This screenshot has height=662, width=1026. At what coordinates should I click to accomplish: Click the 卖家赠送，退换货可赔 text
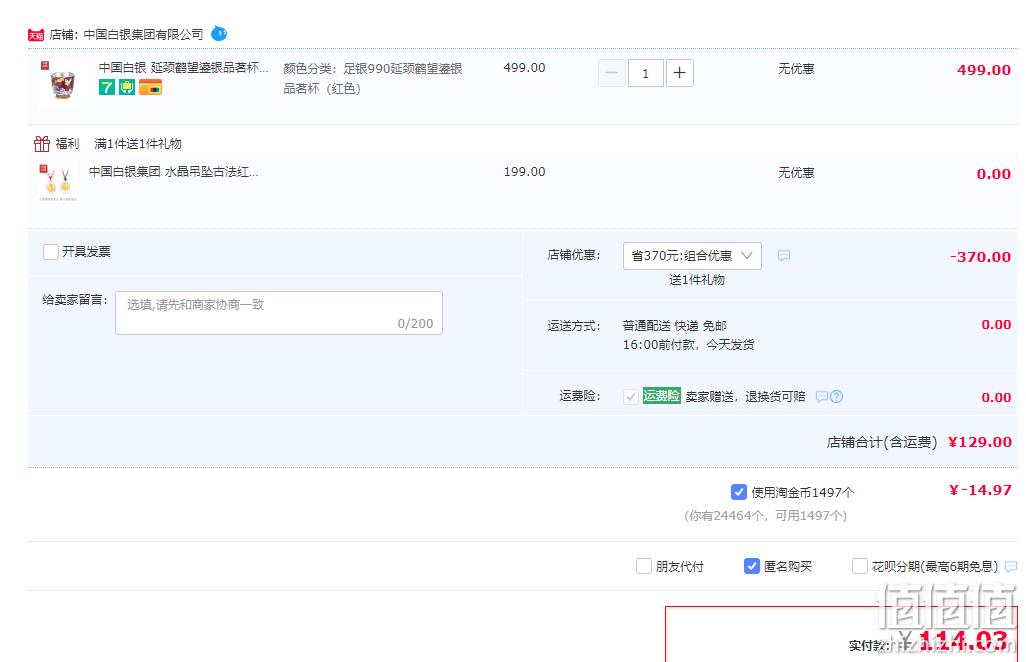pyautogui.click(x=745, y=396)
